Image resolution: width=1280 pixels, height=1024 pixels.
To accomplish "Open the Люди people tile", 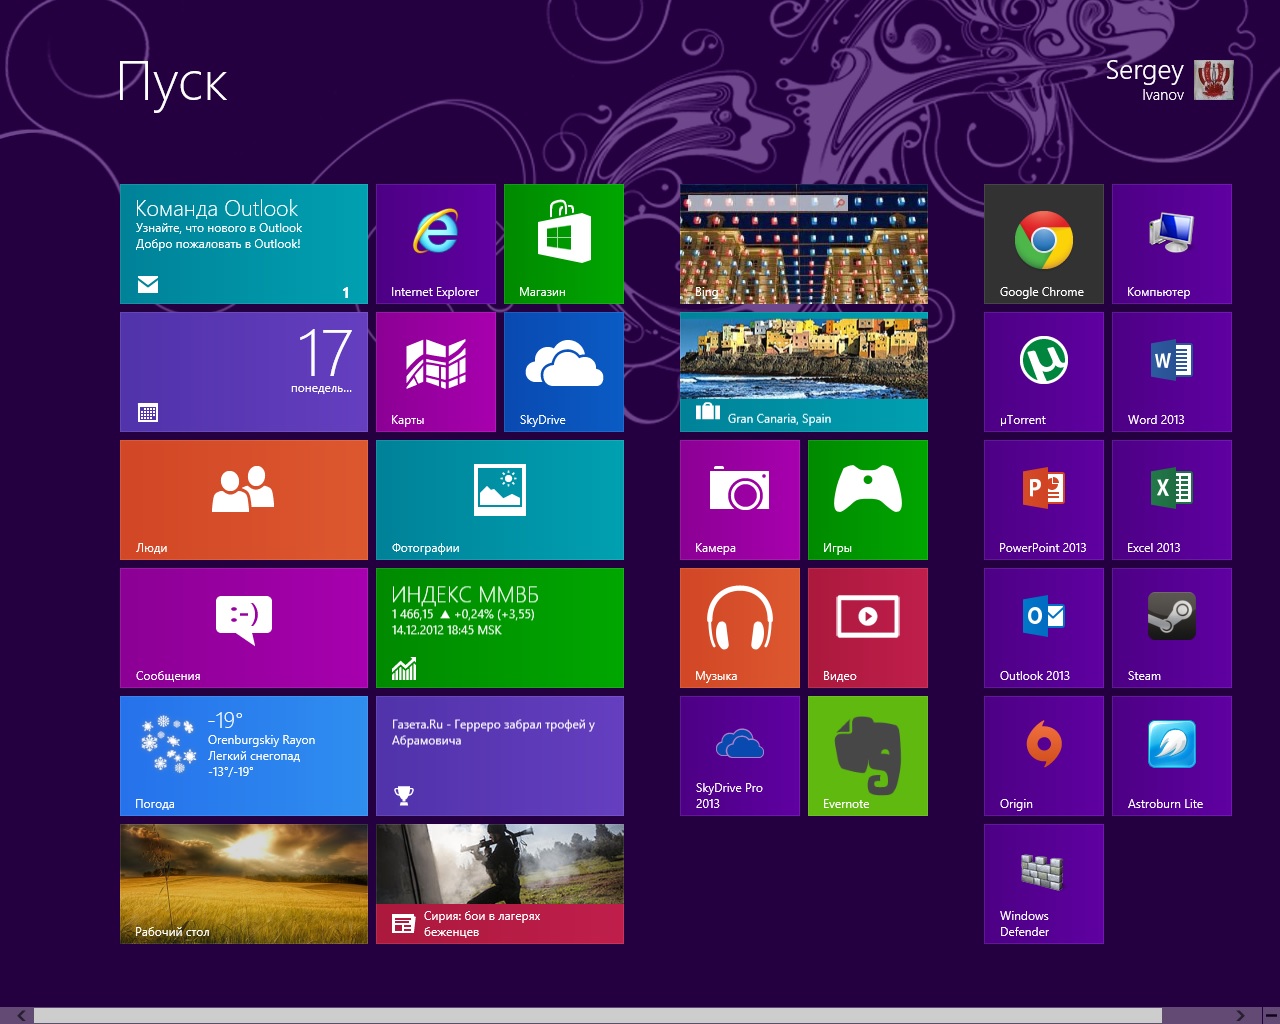I will point(244,500).
